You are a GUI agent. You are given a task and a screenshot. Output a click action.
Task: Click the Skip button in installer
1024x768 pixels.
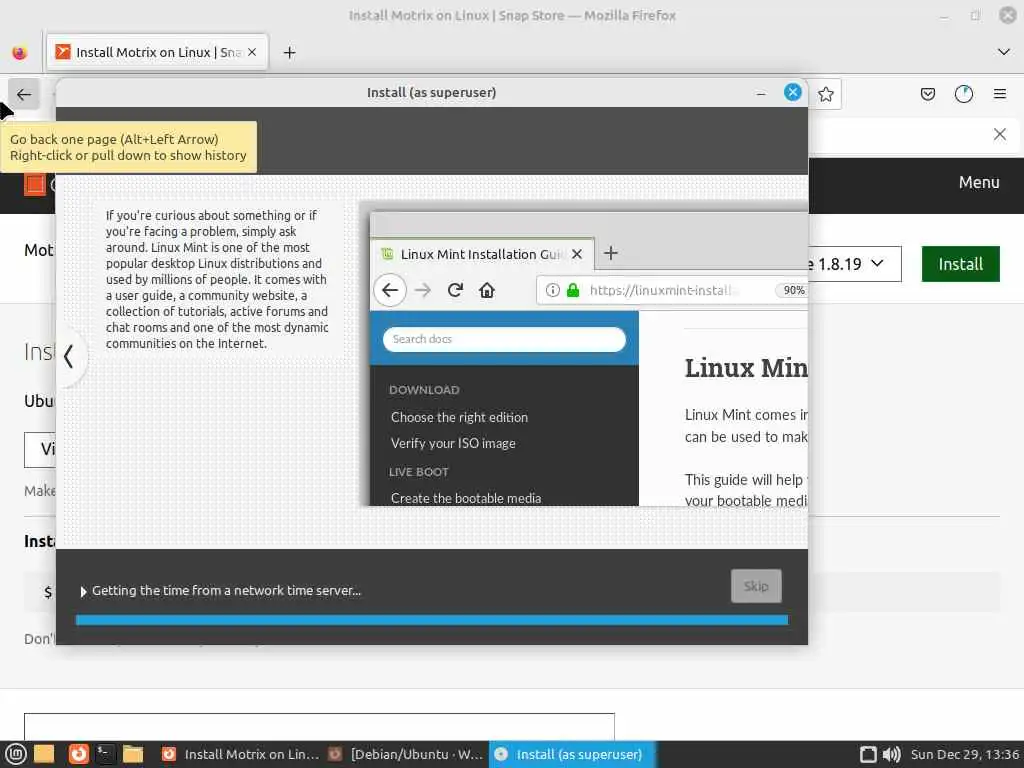[x=756, y=586]
